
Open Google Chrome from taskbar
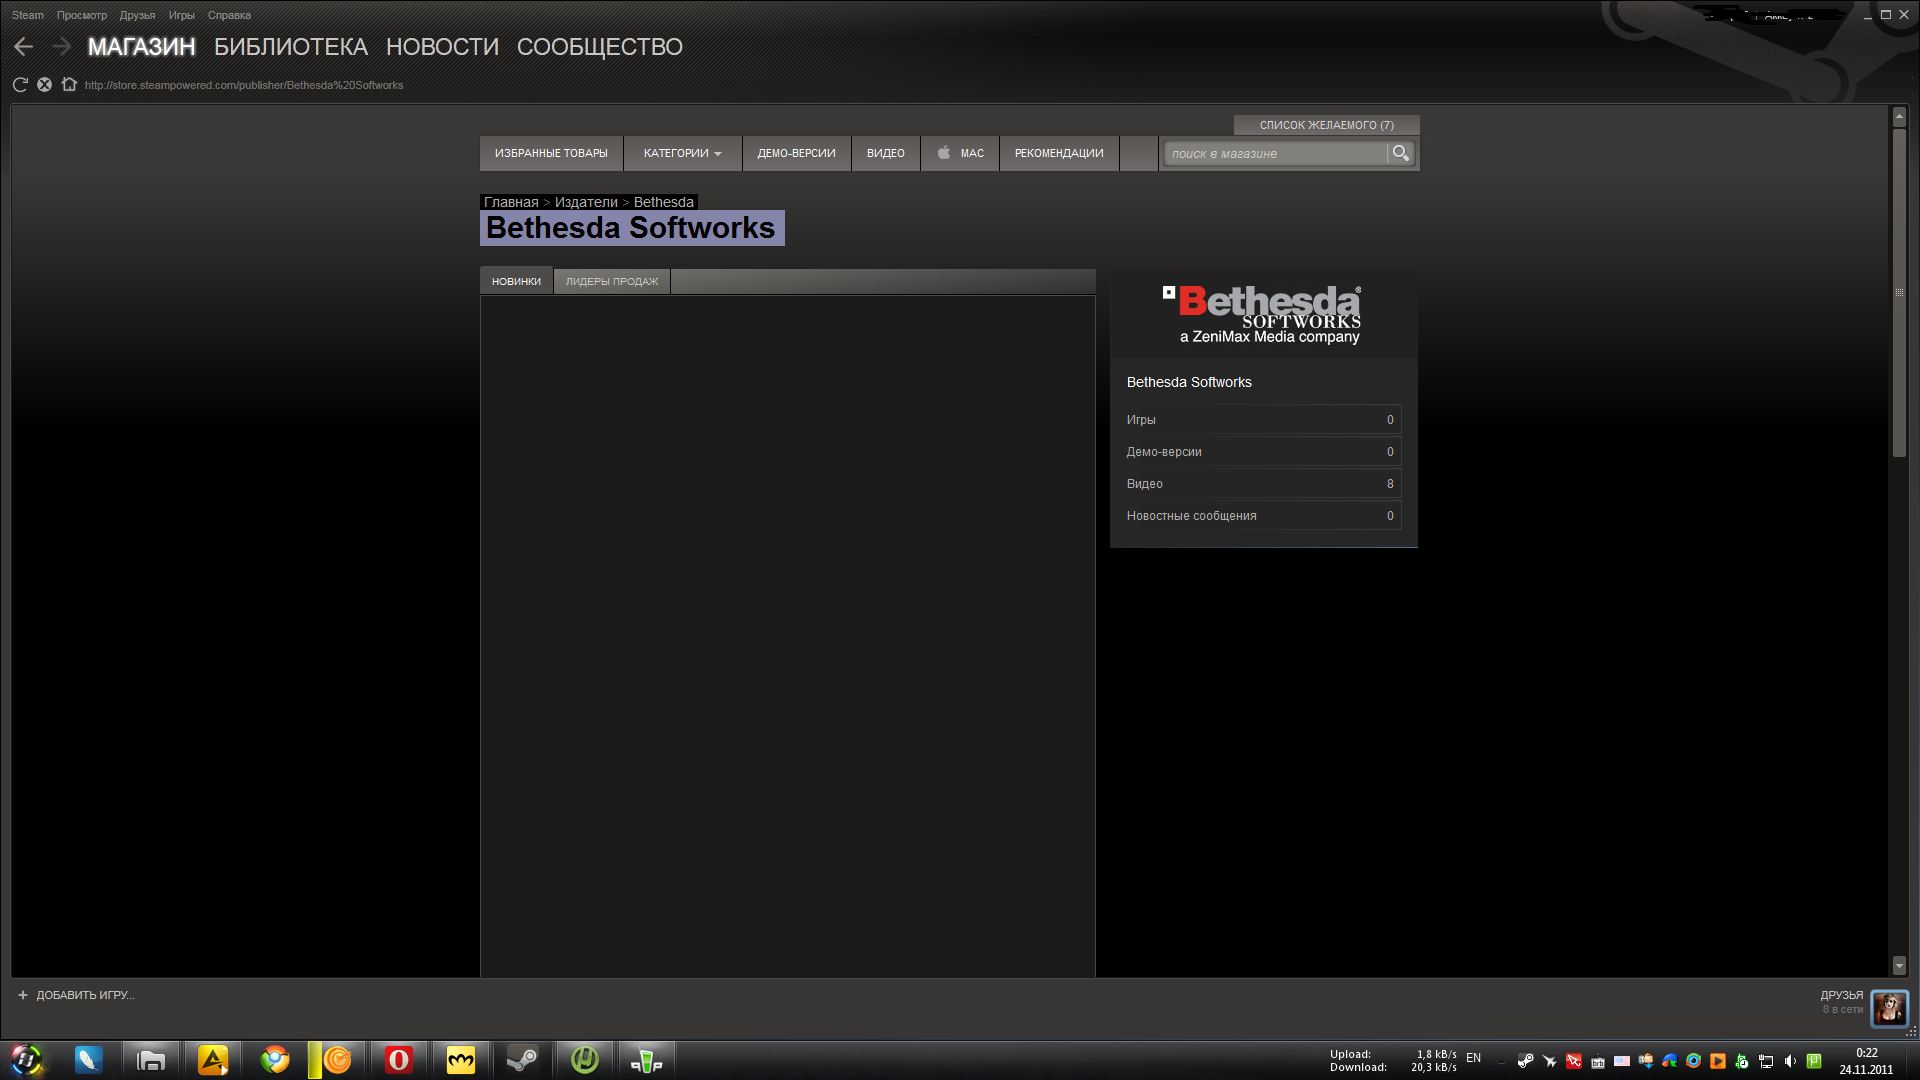pyautogui.click(x=275, y=1059)
